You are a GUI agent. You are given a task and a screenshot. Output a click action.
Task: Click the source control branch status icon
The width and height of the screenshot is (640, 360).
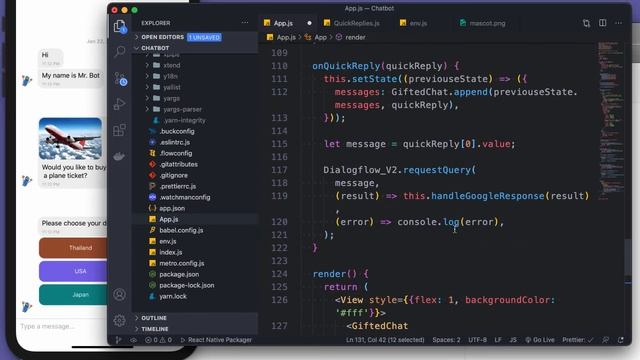click(119, 340)
